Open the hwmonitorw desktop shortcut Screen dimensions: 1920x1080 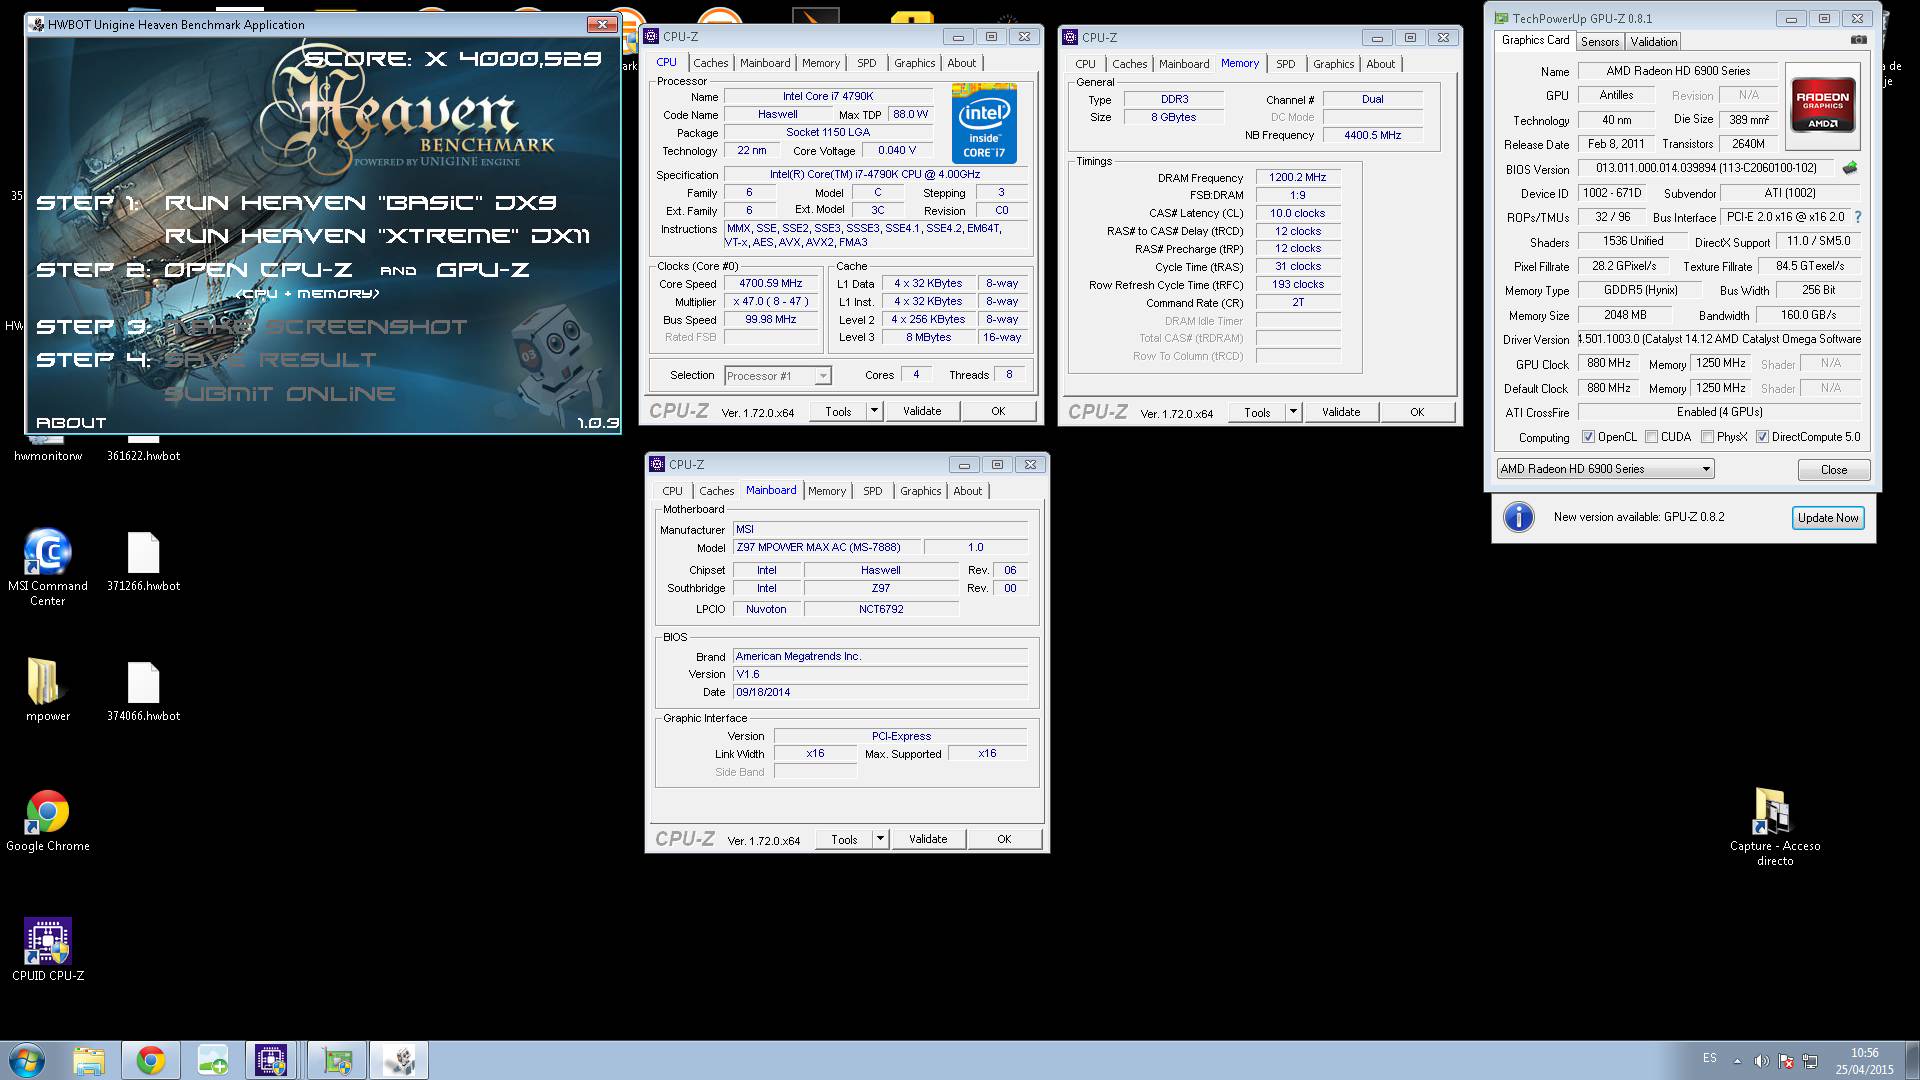click(x=47, y=449)
